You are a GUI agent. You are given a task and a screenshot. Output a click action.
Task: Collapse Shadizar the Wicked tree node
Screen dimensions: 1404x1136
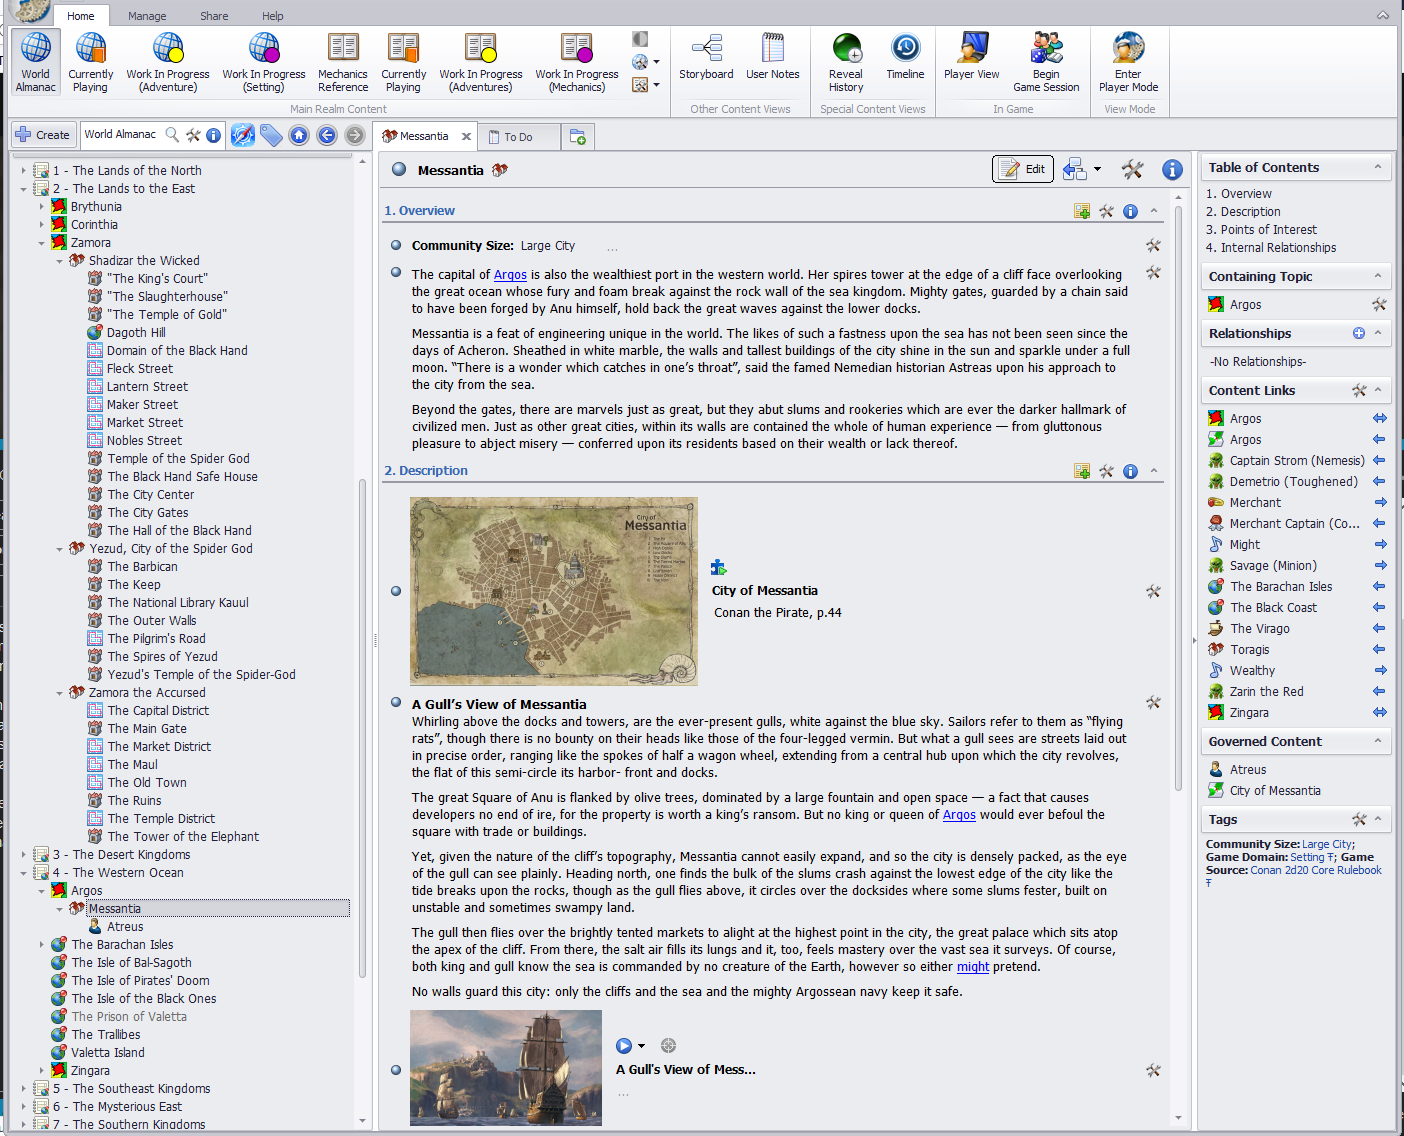[x=60, y=261]
